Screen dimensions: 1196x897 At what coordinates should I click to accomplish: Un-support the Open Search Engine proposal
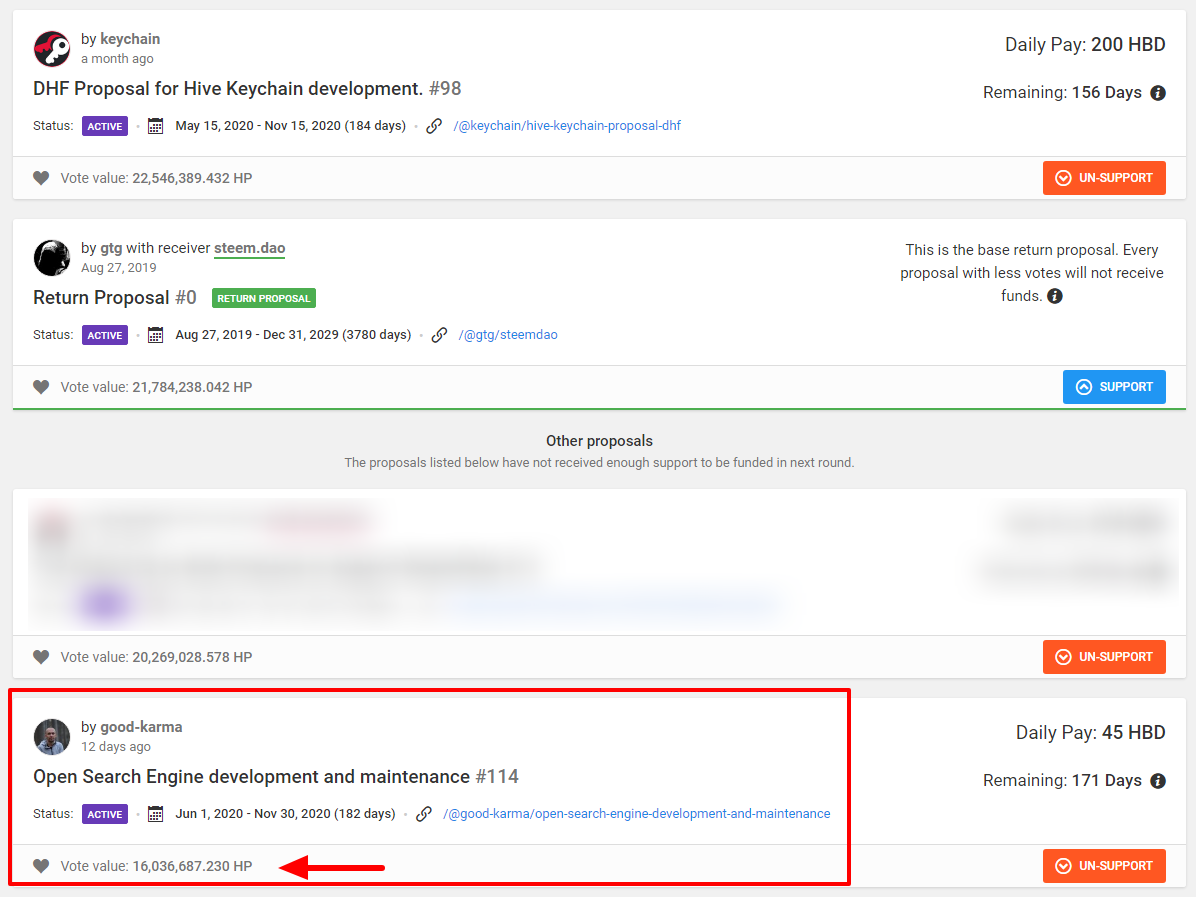[x=1104, y=866]
